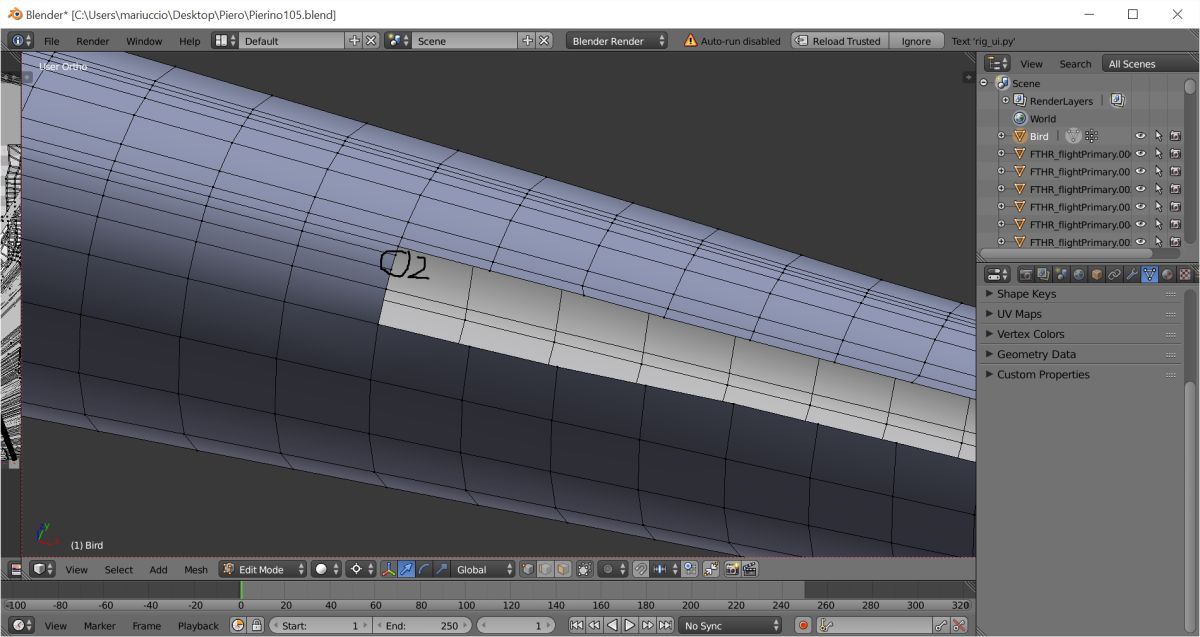Image resolution: width=1200 pixels, height=637 pixels.
Task: Open the screen layout browser icon
Action: pos(225,41)
